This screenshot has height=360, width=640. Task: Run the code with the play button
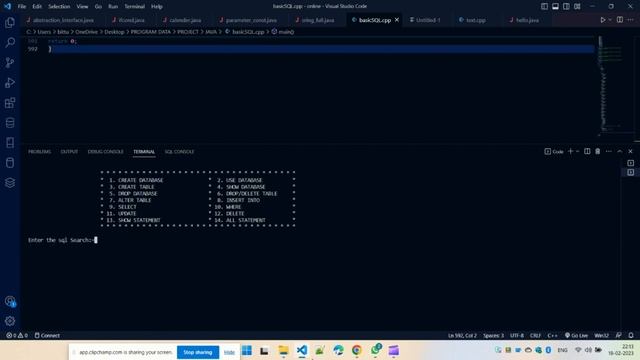tap(602, 20)
